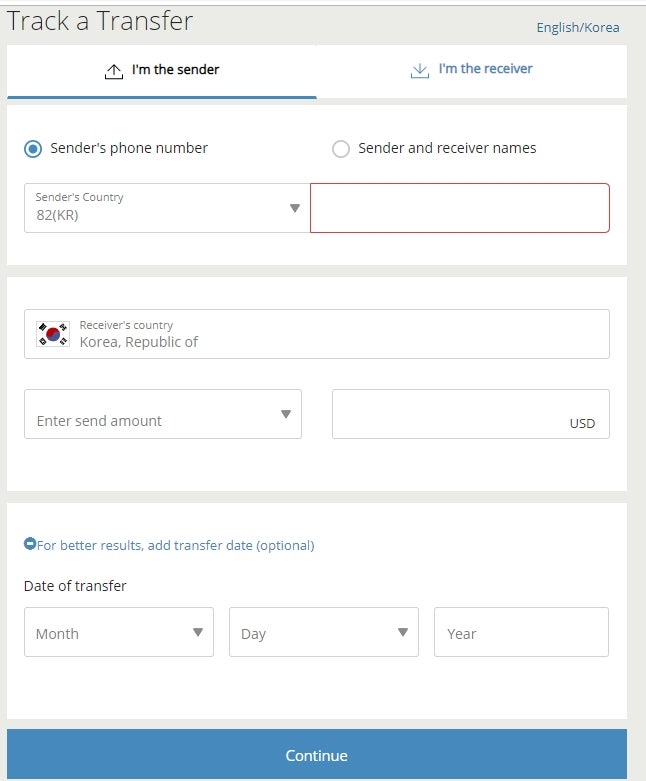646x781 pixels.
Task: Click the blue minus collapse icon
Action: pyautogui.click(x=30, y=543)
